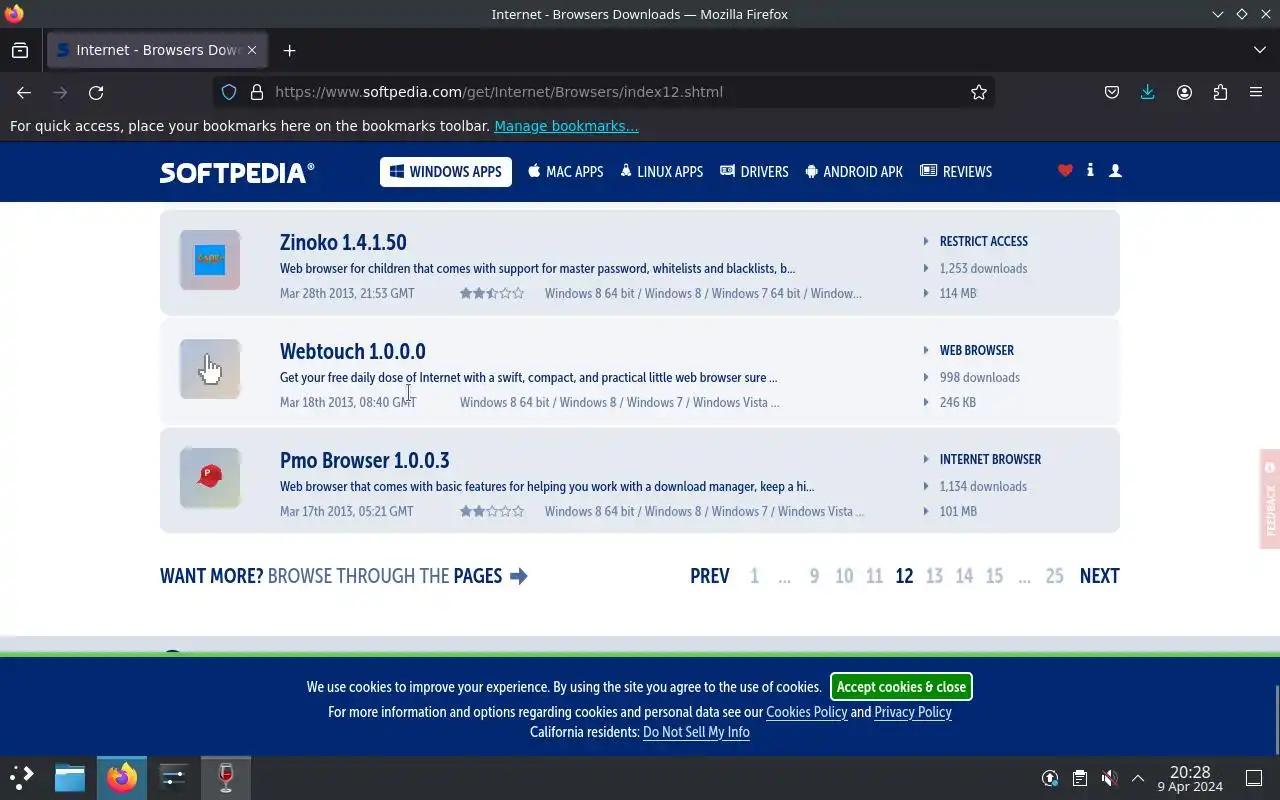Screen dimensions: 1280x800
Task: Click the Zinoko star rating
Action: pos(492,293)
